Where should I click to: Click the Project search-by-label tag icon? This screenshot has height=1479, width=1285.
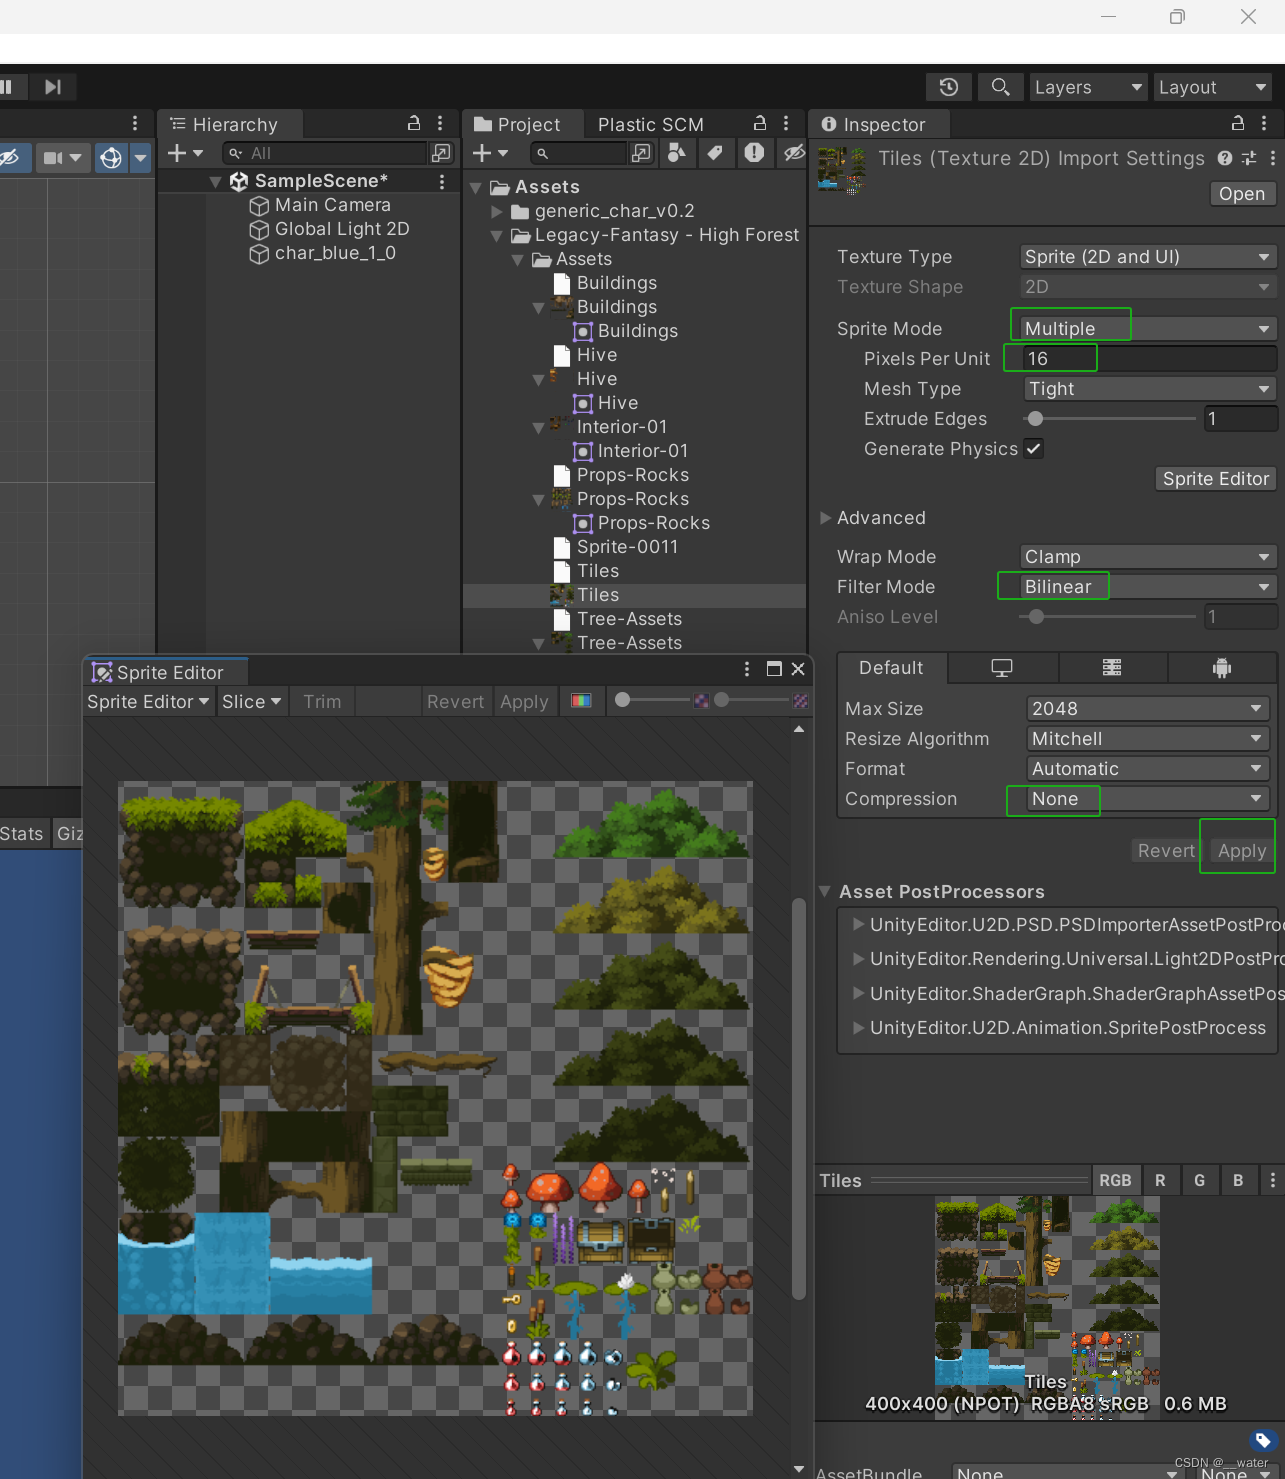[714, 152]
